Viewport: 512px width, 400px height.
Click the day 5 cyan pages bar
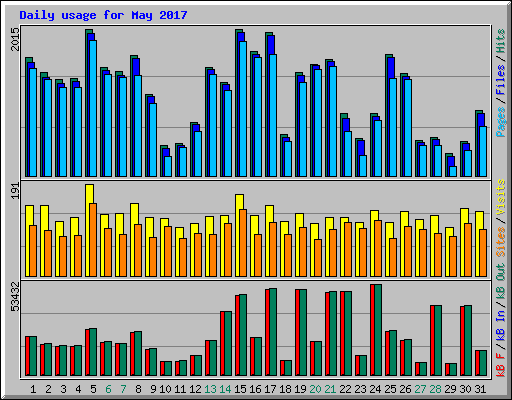coord(93,108)
